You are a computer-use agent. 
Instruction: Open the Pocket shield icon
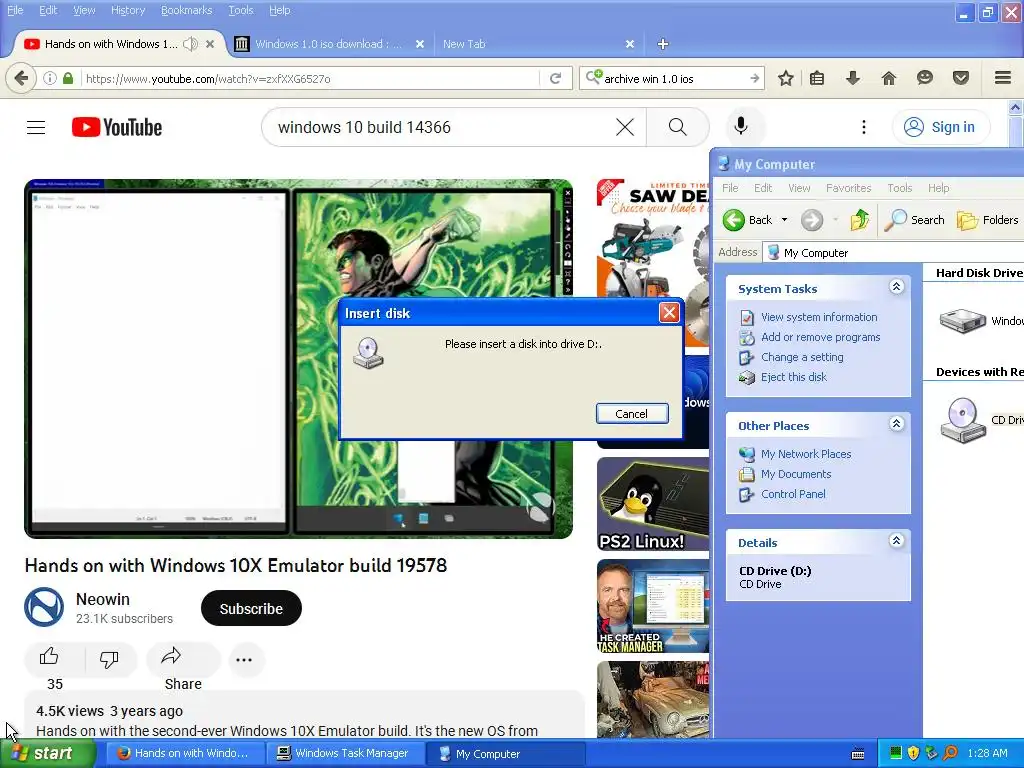[961, 78]
